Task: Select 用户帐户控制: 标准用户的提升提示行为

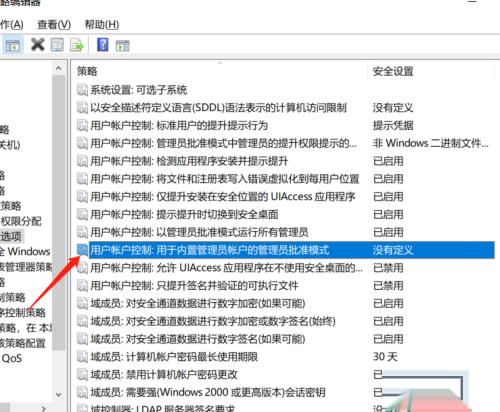Action: (x=179, y=125)
